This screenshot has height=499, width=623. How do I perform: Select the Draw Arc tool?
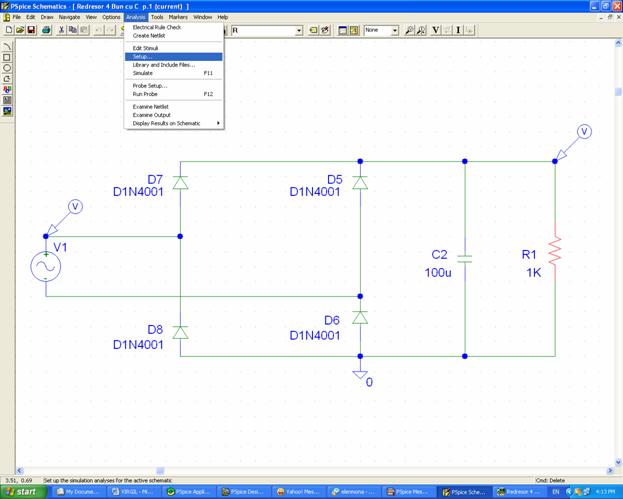[x=7, y=46]
